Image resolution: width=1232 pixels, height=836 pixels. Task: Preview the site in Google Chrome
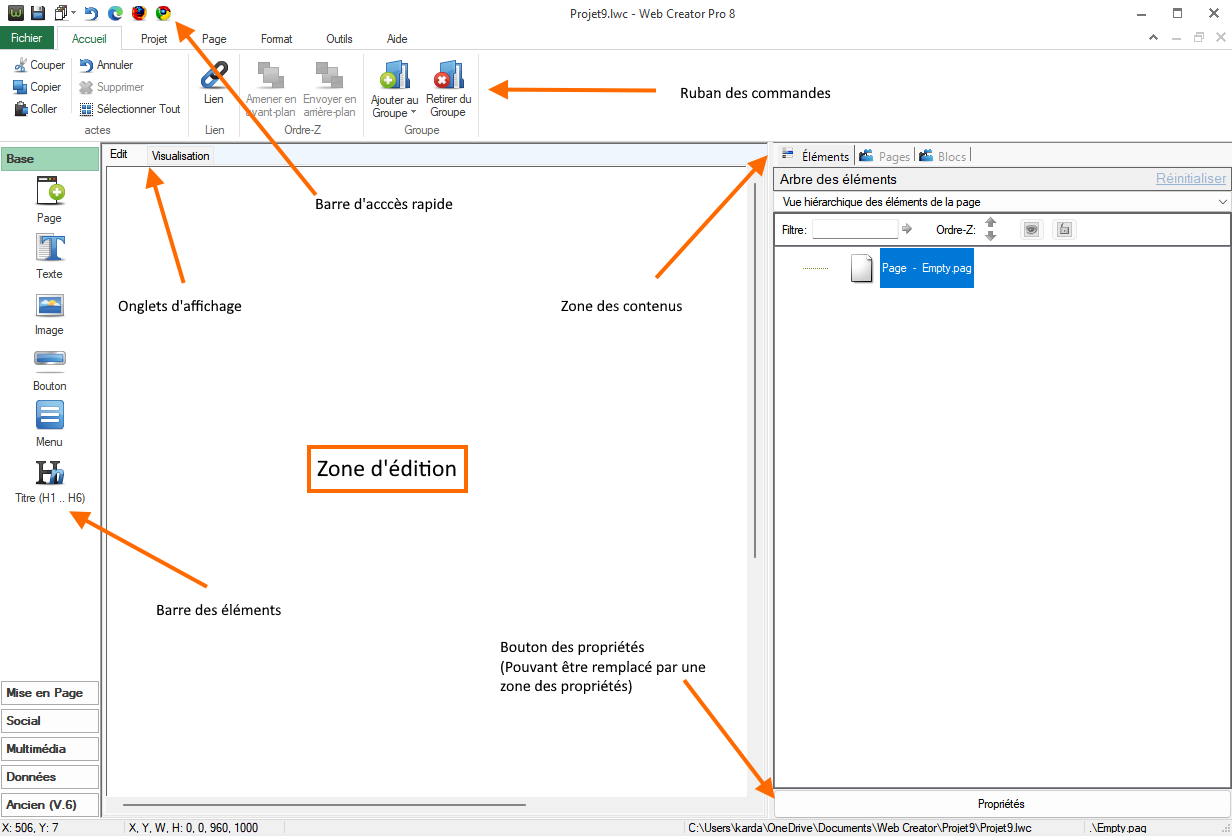pyautogui.click(x=163, y=13)
